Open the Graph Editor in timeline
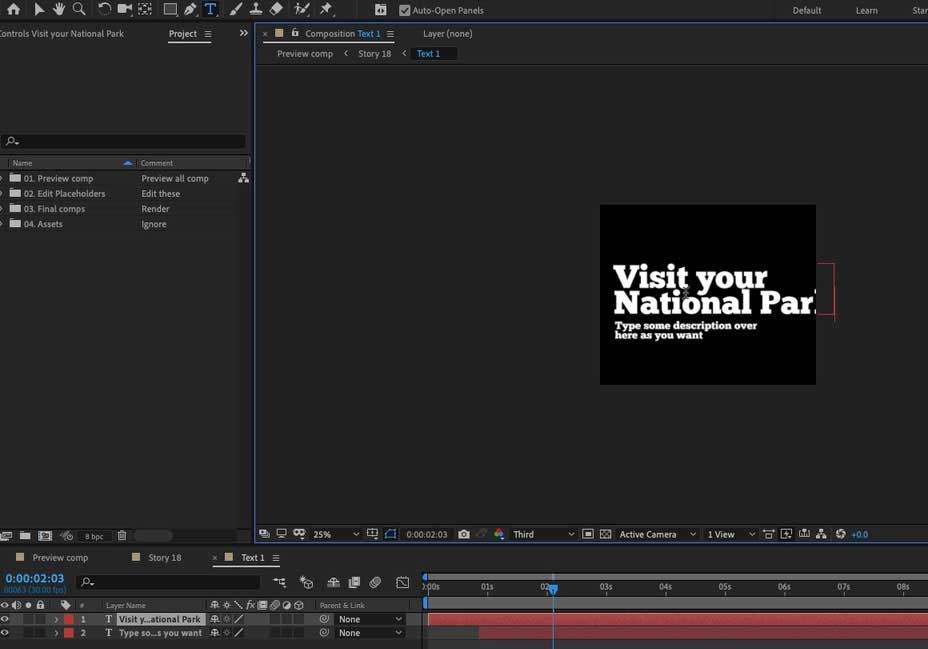928x649 pixels. coord(402,582)
